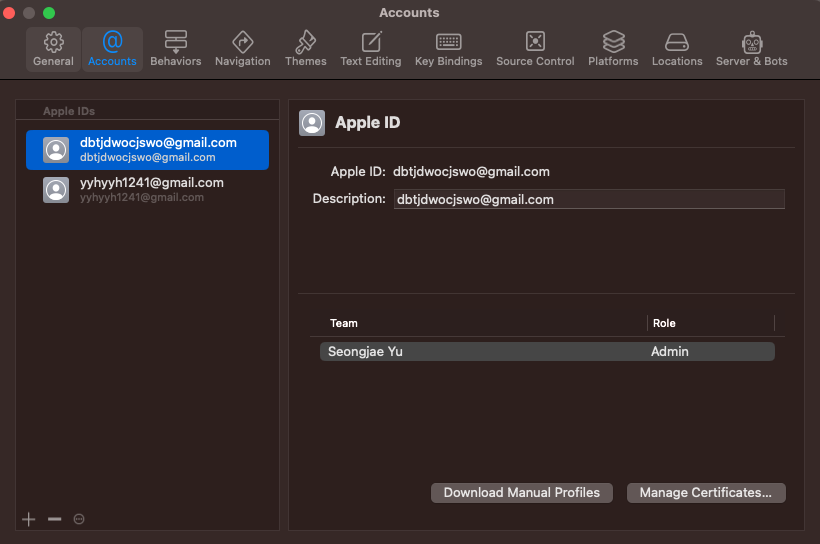
Task: Switch to the Navigation preferences tab
Action: tap(243, 49)
